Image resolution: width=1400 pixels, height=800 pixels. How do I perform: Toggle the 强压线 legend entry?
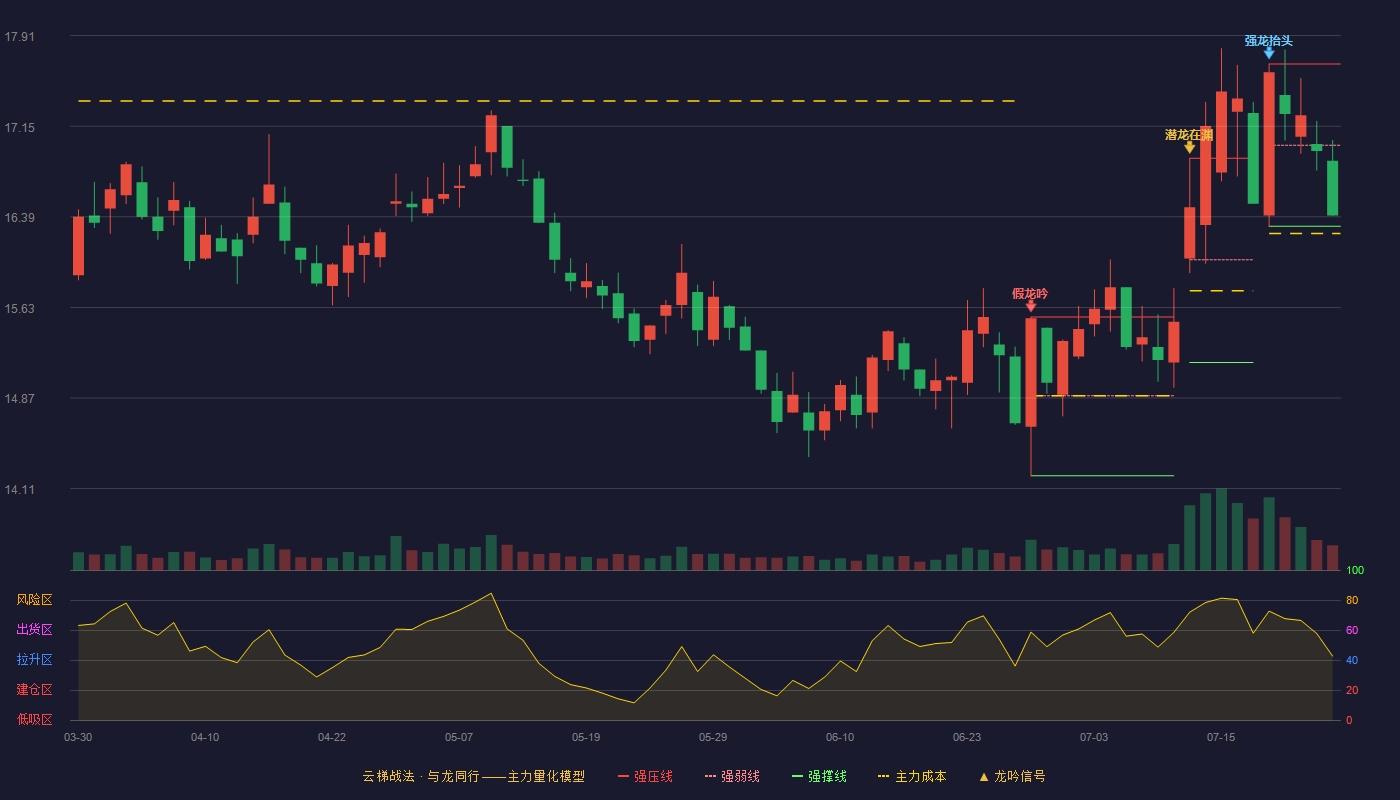(x=645, y=776)
